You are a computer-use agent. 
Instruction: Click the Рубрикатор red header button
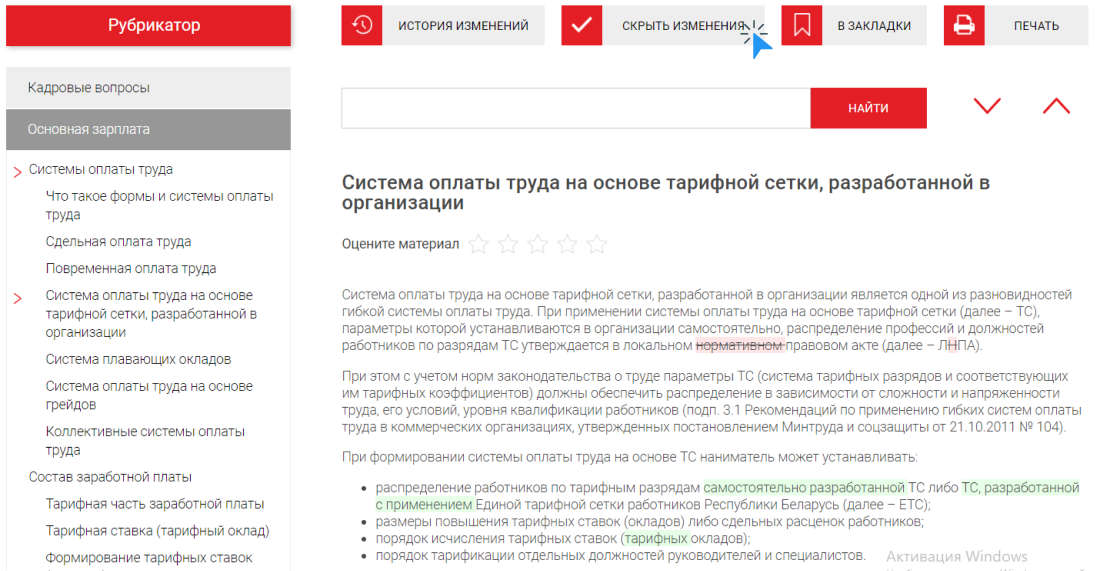pos(148,26)
